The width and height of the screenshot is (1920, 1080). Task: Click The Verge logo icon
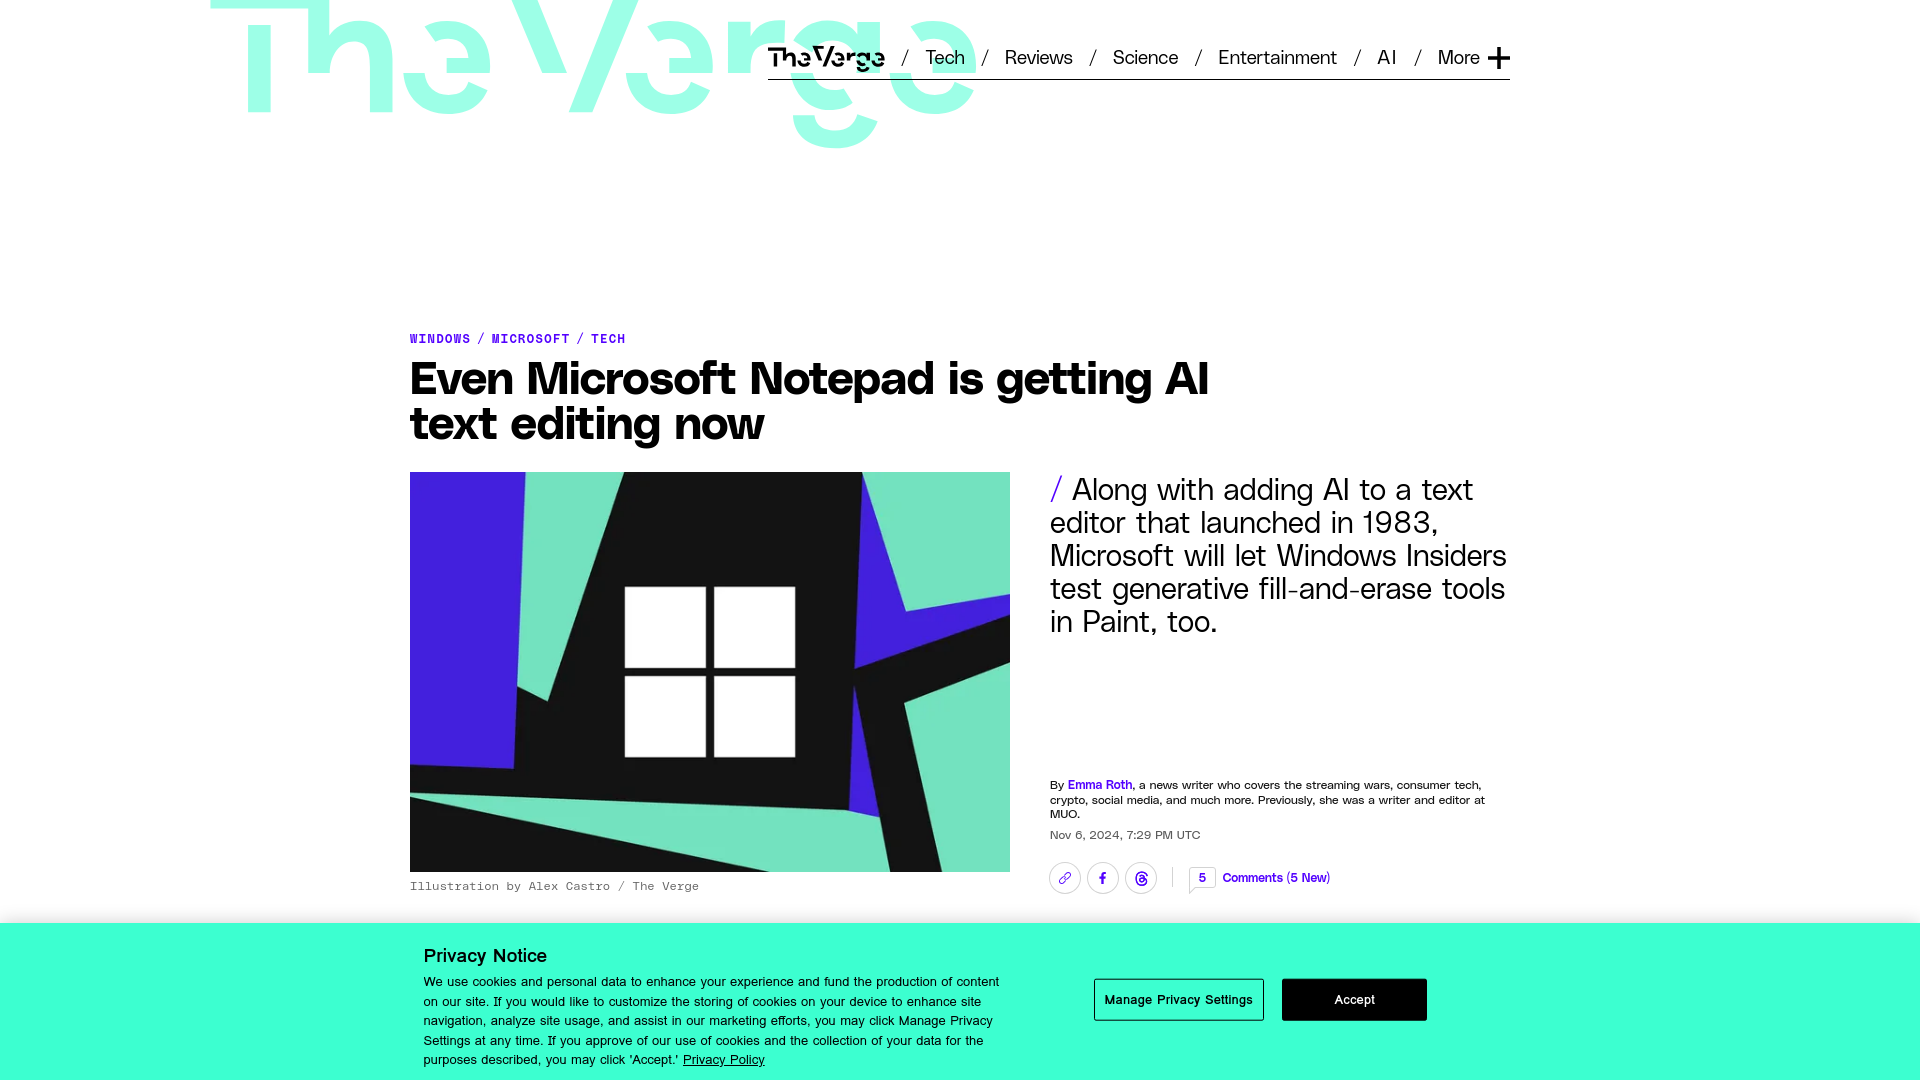825,57
